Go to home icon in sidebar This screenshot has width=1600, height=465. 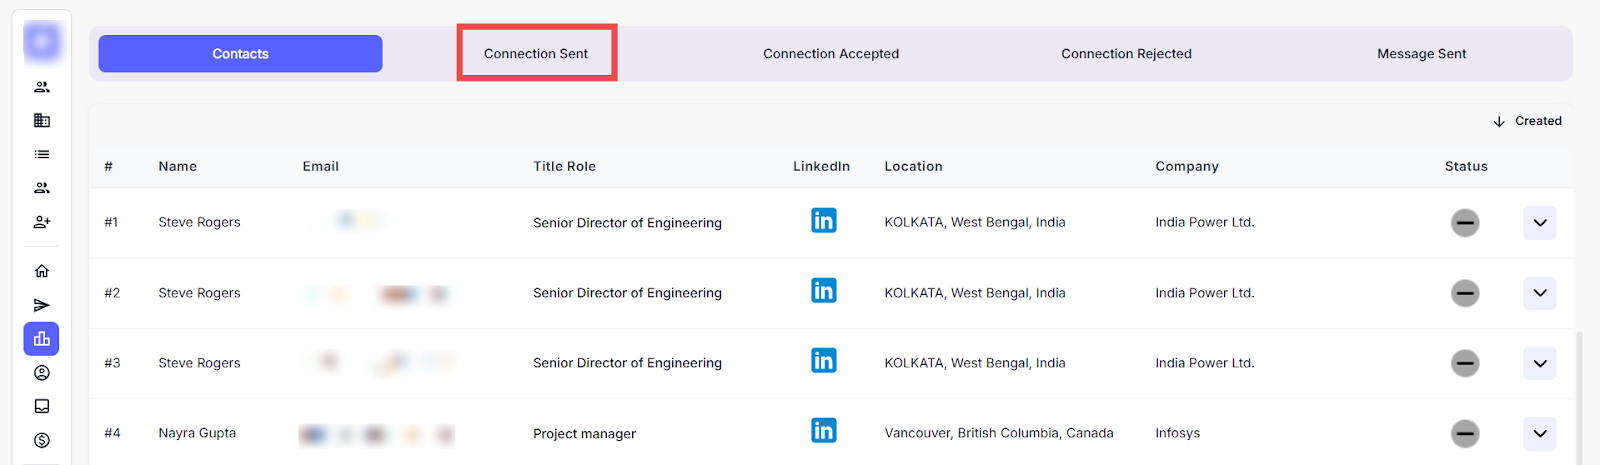click(x=42, y=271)
